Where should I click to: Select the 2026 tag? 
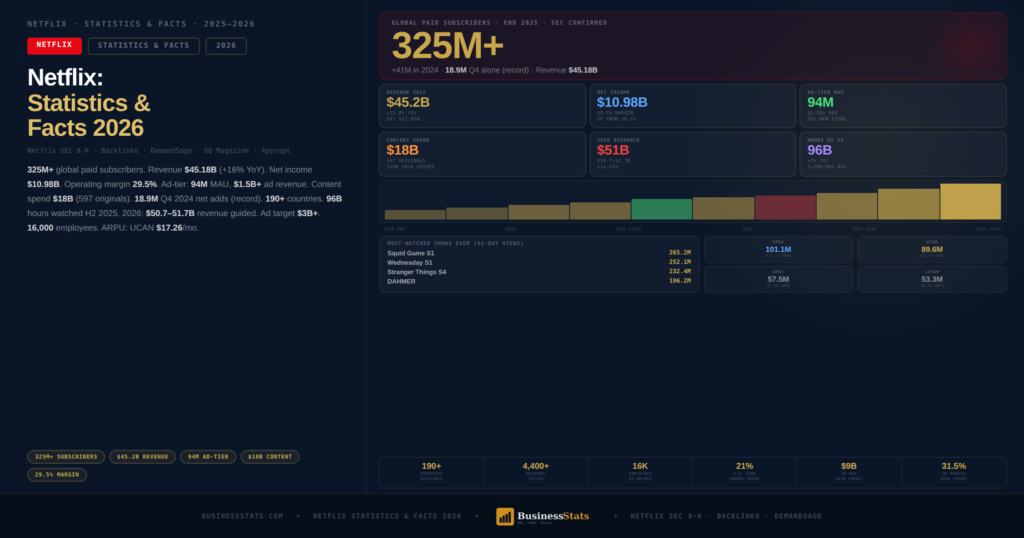(226, 46)
